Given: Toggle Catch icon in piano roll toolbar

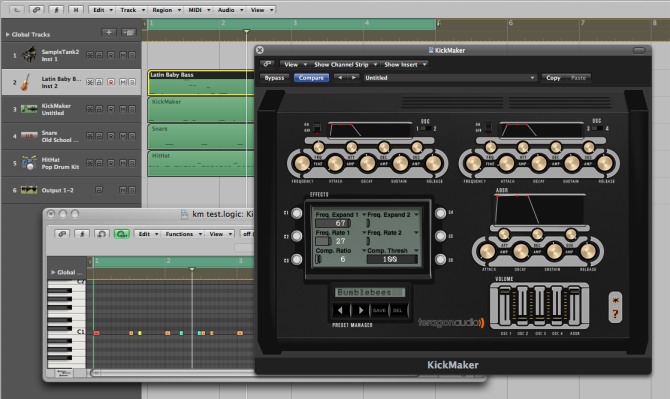Looking at the screenshot, I should coord(82,234).
